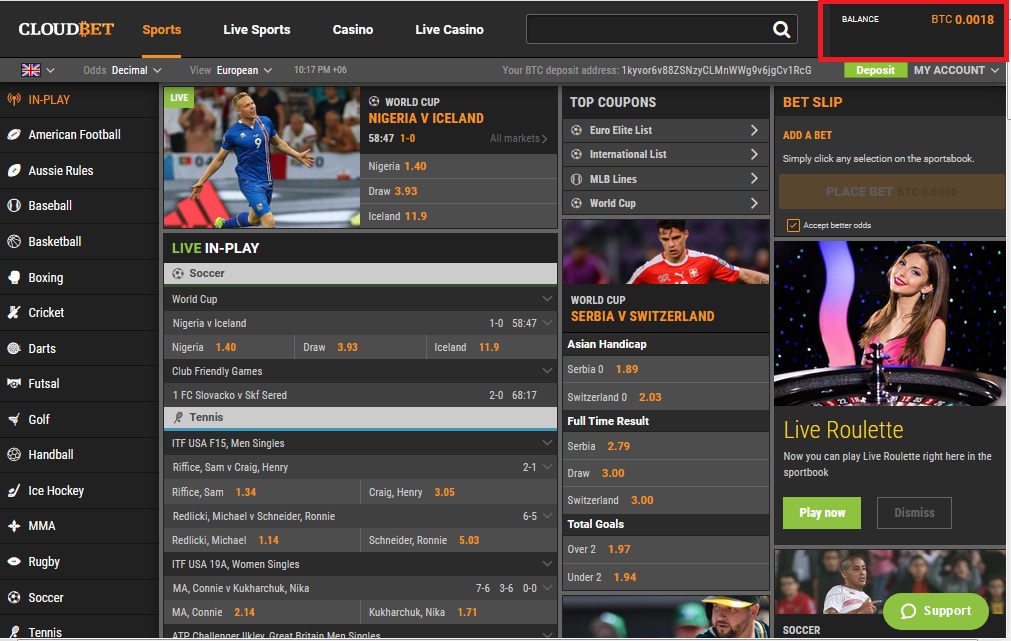
Task: Open the Tennis item in sports sidebar
Action: (x=79, y=632)
